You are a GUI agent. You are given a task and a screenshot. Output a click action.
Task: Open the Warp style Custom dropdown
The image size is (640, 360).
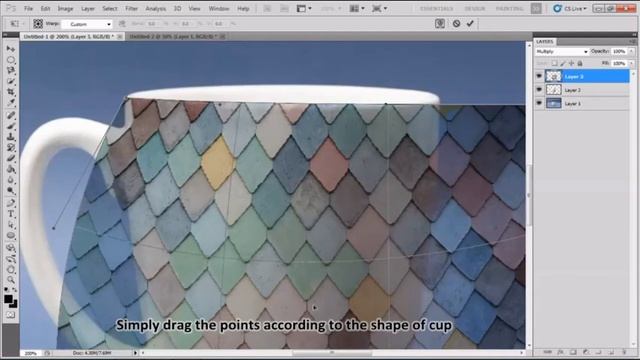(x=87, y=24)
